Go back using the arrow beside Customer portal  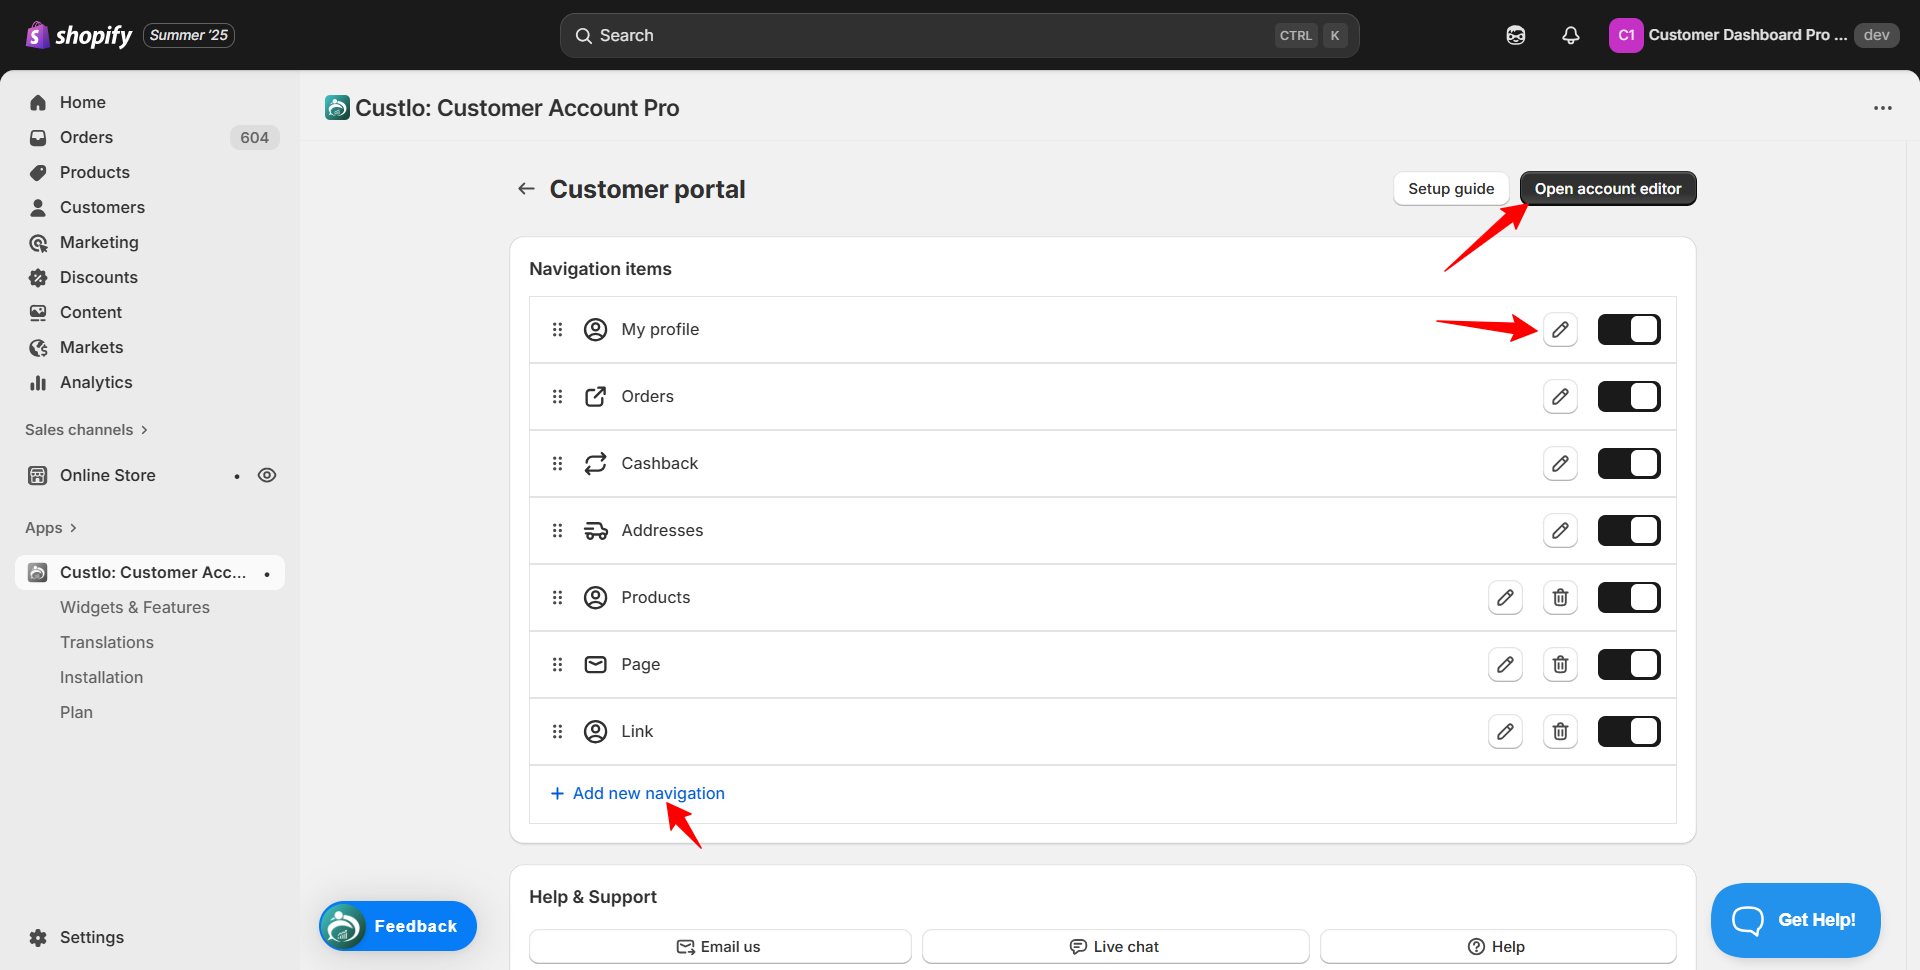tap(526, 188)
